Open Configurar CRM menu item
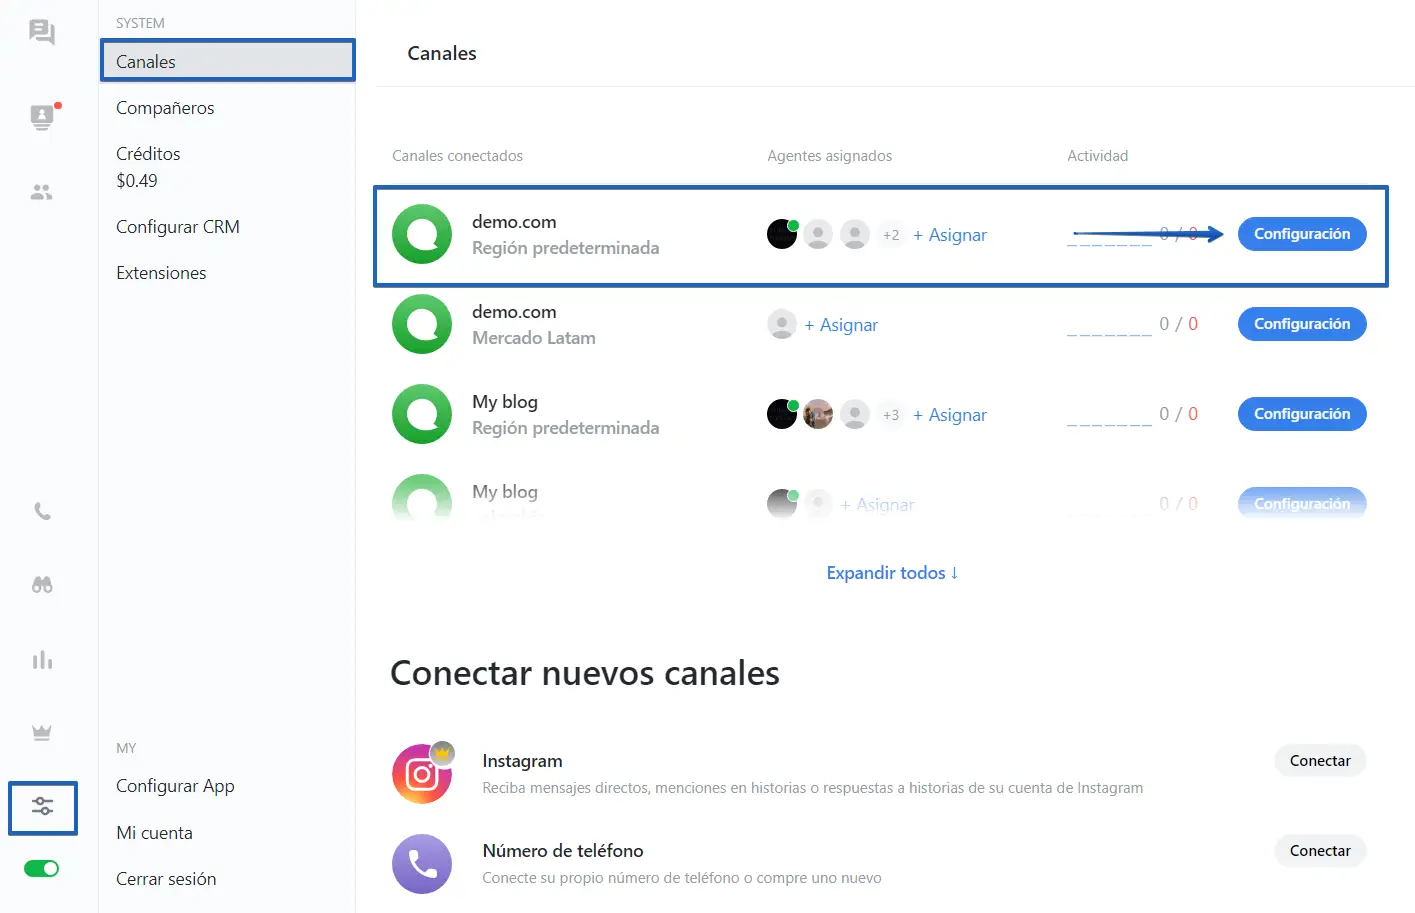 [178, 227]
